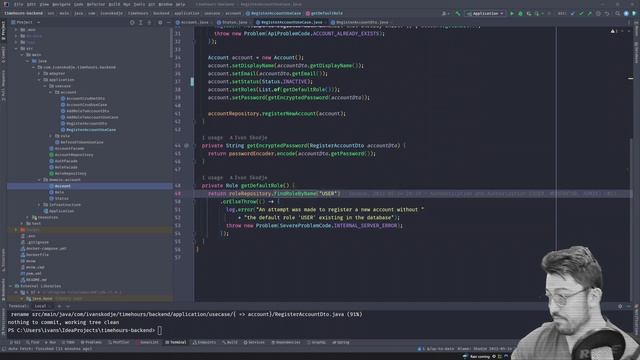The width and height of the screenshot is (640, 360).
Task: Open terminal tabs dropdown arrow
Action: [x=68, y=306]
